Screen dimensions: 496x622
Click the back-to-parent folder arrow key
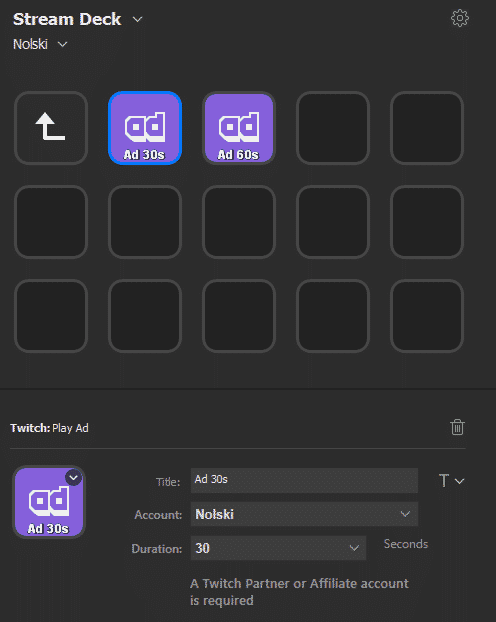tap(51, 128)
